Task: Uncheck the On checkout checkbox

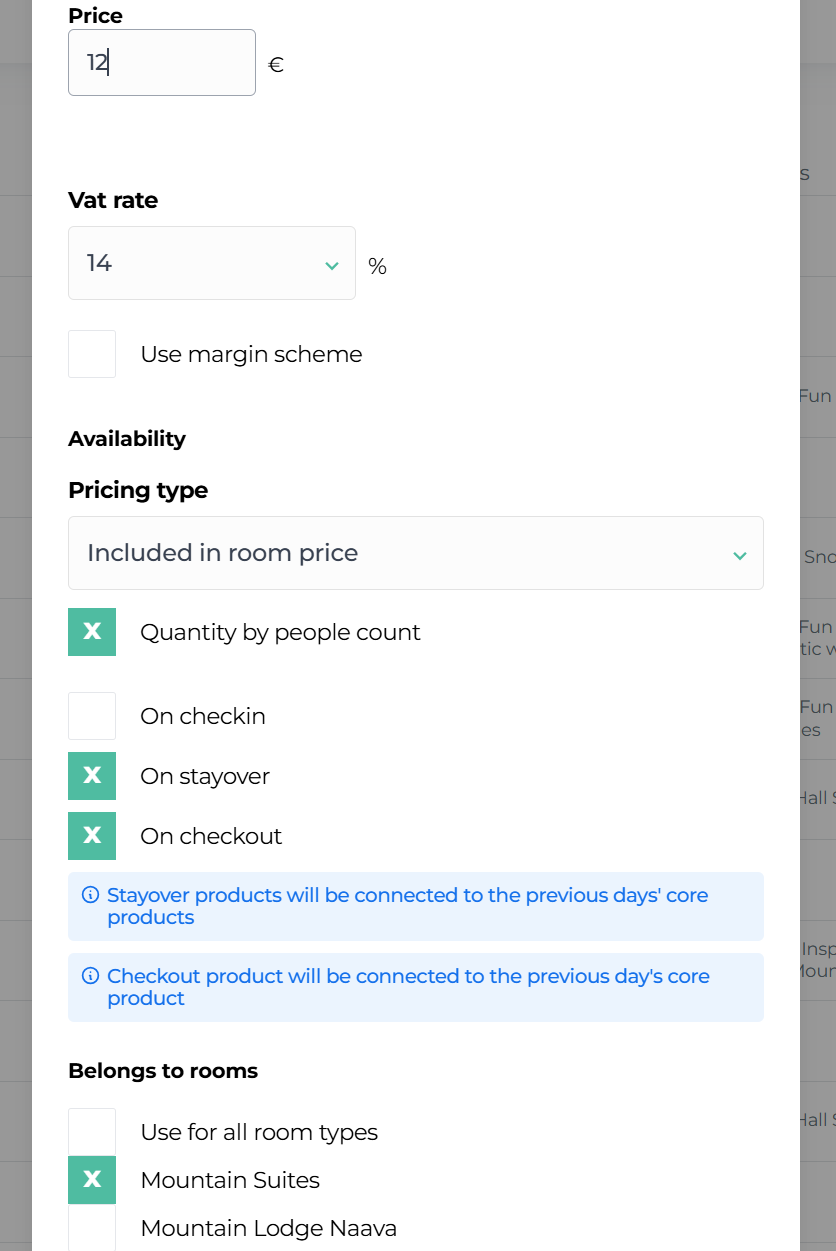Action: [x=92, y=836]
